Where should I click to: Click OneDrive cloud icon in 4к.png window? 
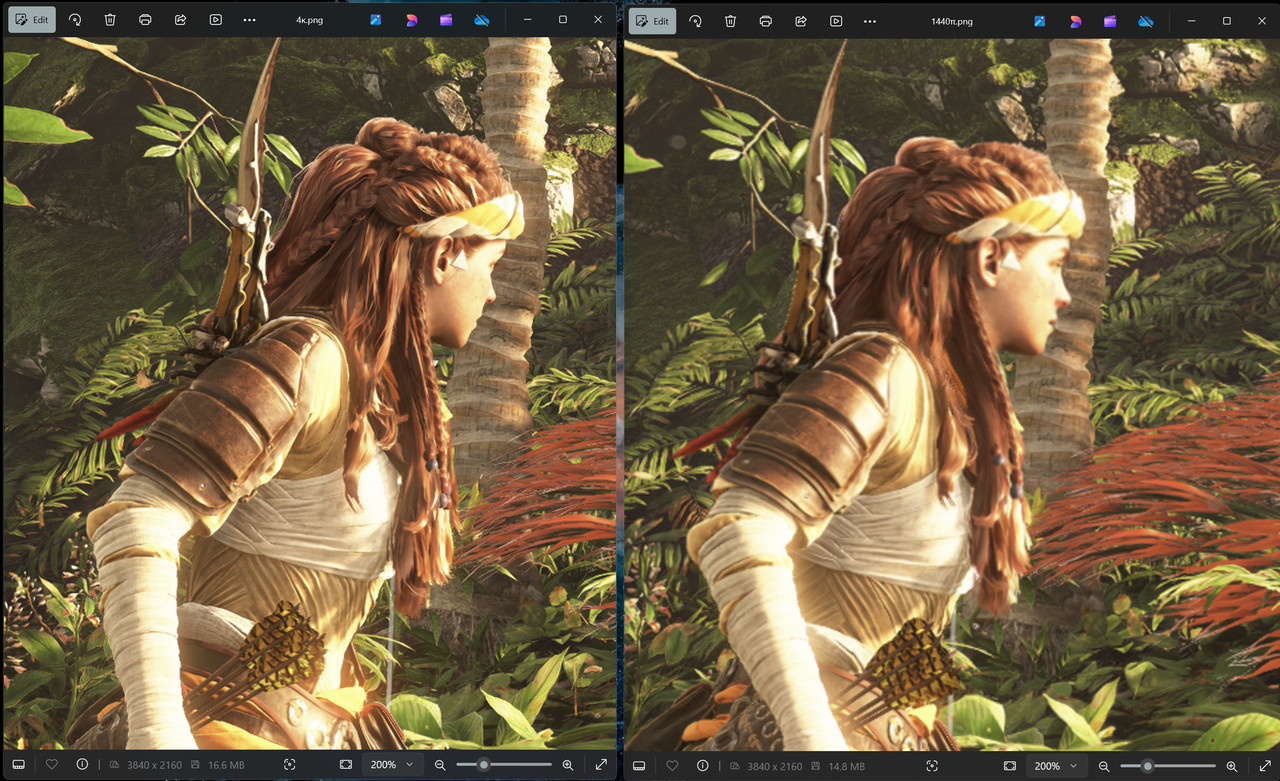(x=481, y=20)
